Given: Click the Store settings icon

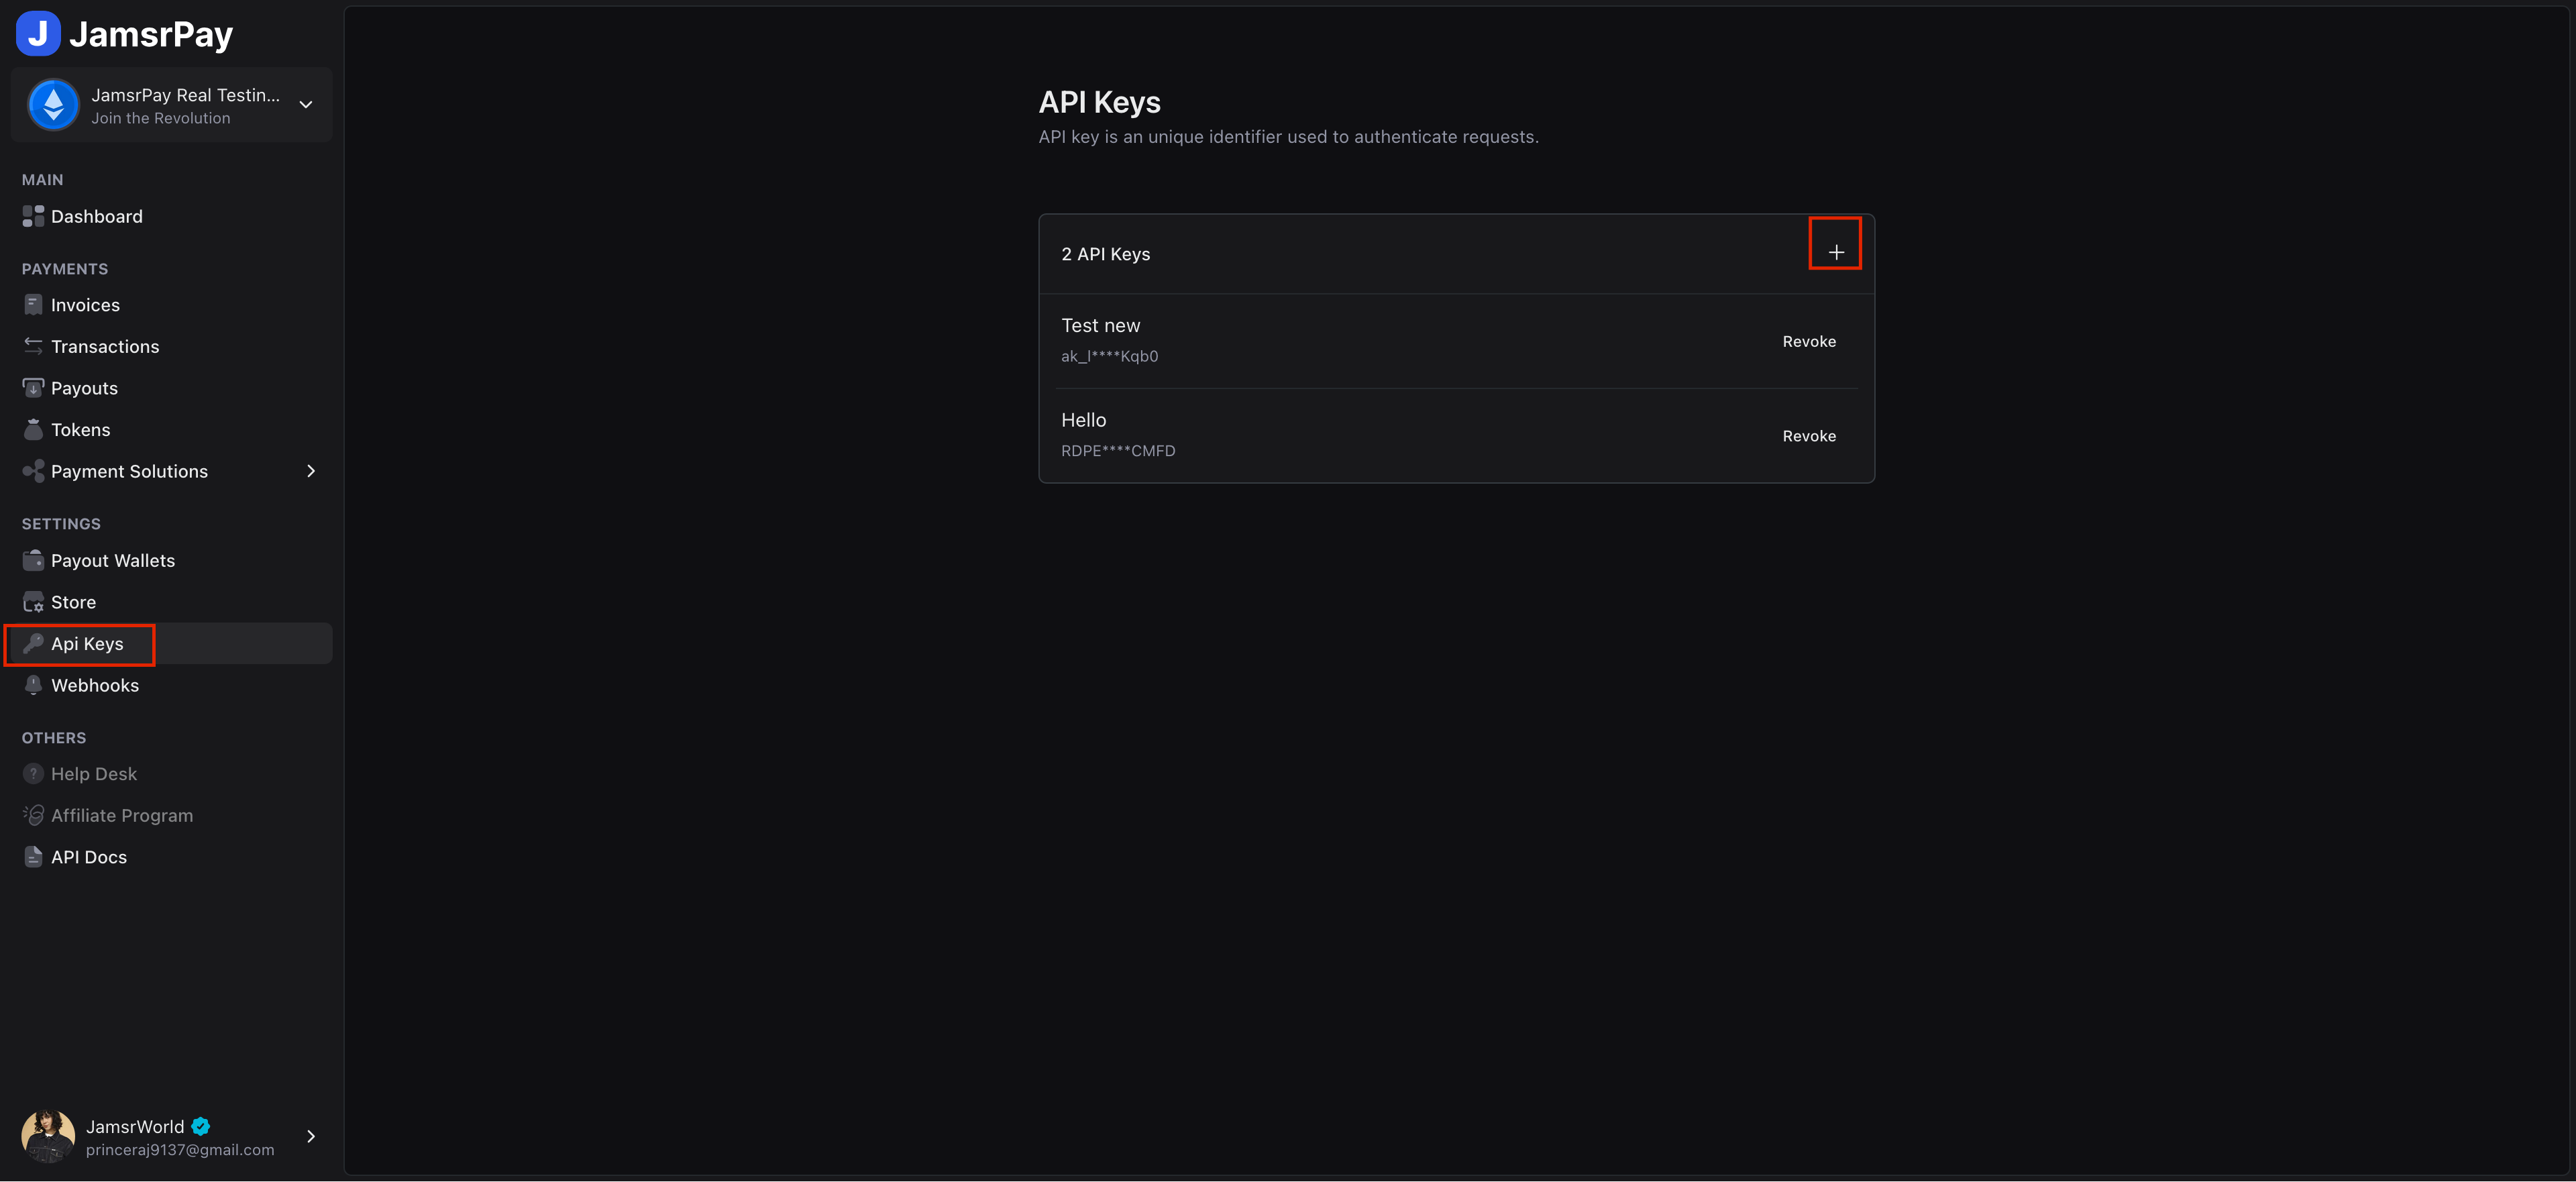Looking at the screenshot, I should pos(33,602).
